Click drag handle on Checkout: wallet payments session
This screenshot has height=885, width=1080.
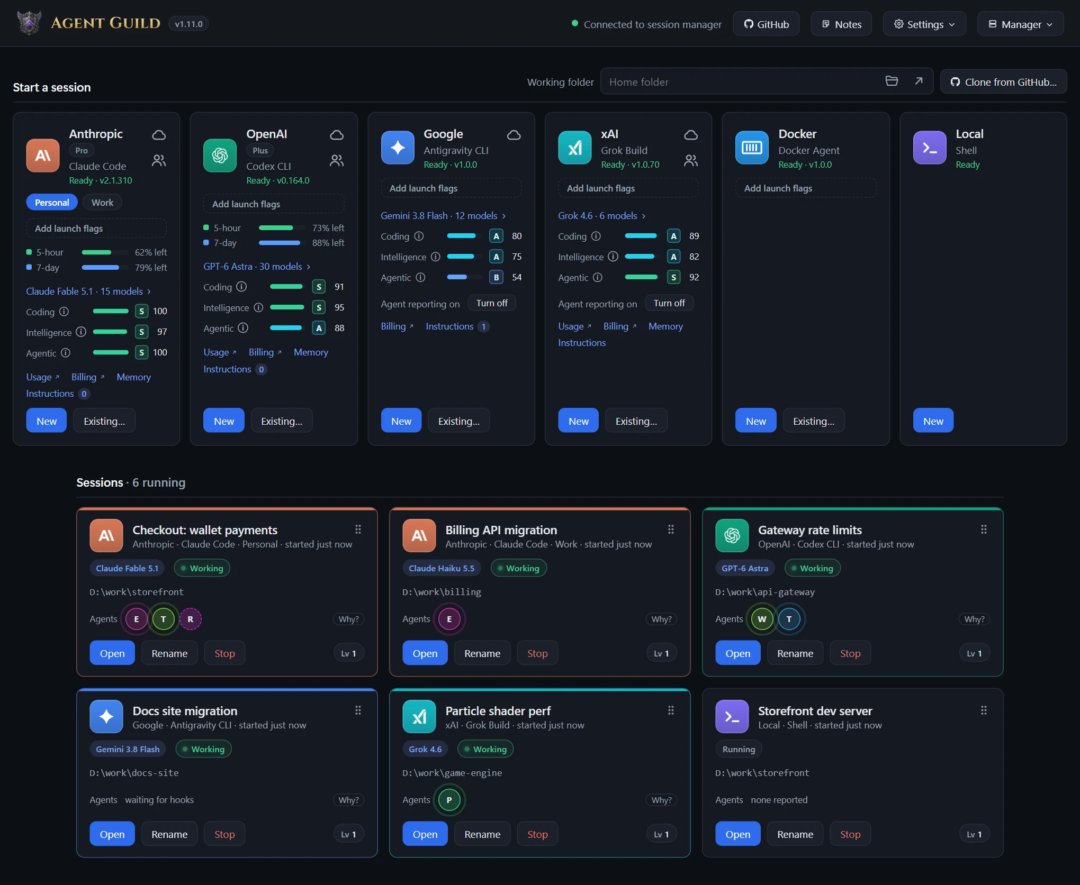[x=358, y=530]
